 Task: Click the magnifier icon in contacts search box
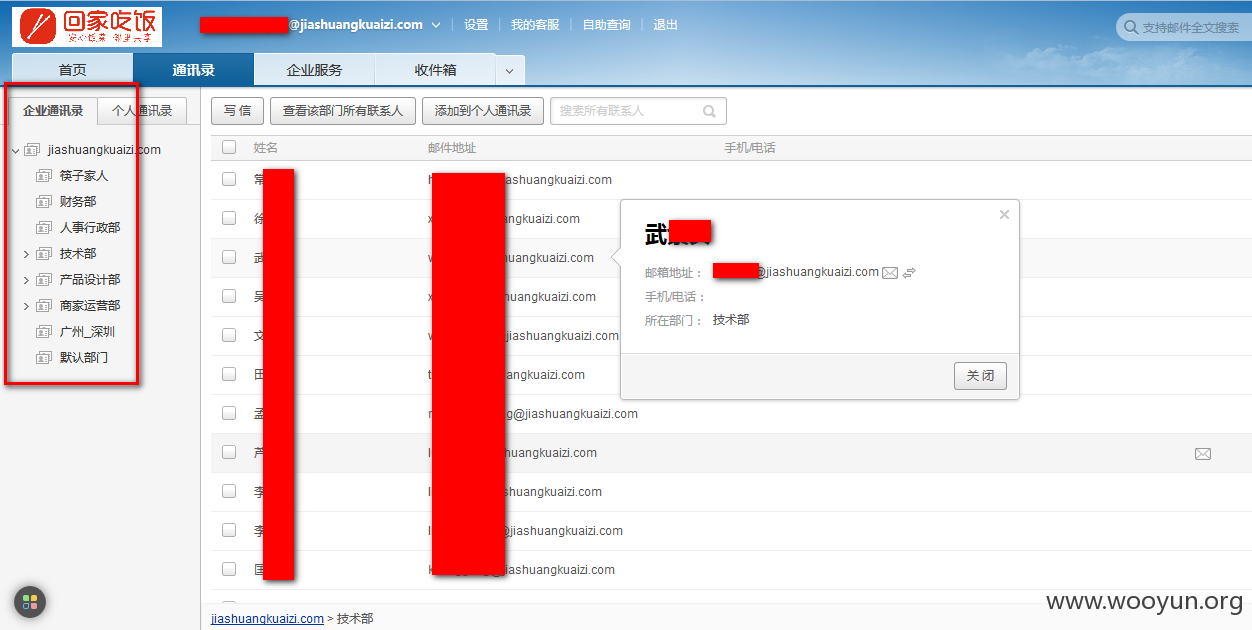pyautogui.click(x=709, y=111)
